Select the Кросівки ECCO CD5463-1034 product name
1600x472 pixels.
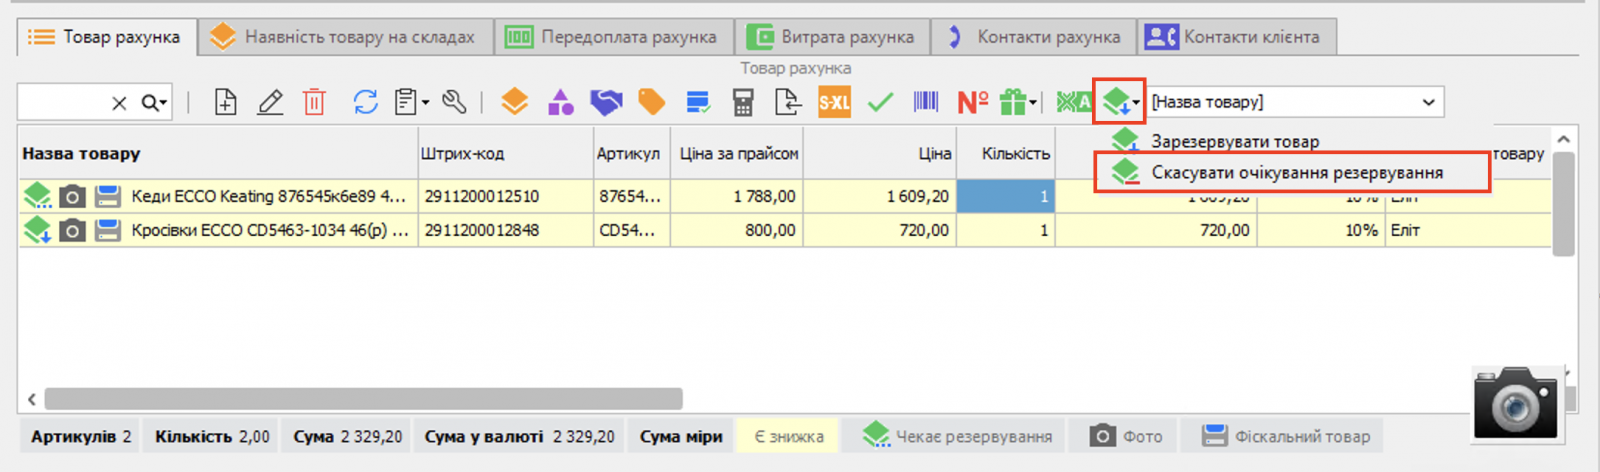(270, 230)
